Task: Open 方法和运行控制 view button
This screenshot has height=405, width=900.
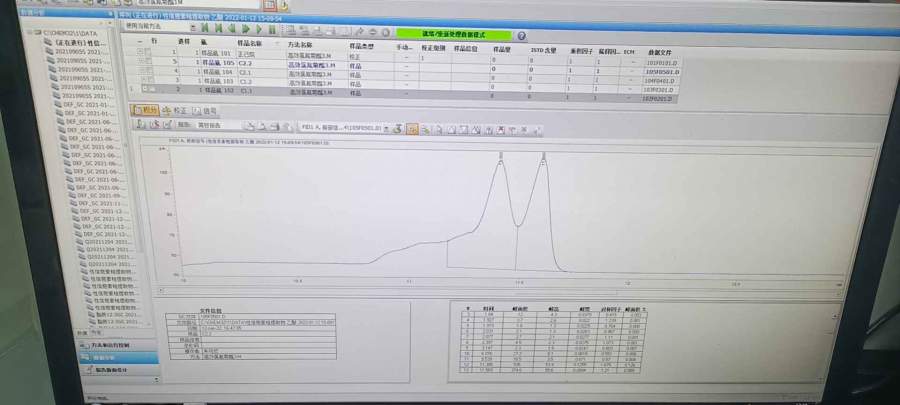Action: coord(117,345)
